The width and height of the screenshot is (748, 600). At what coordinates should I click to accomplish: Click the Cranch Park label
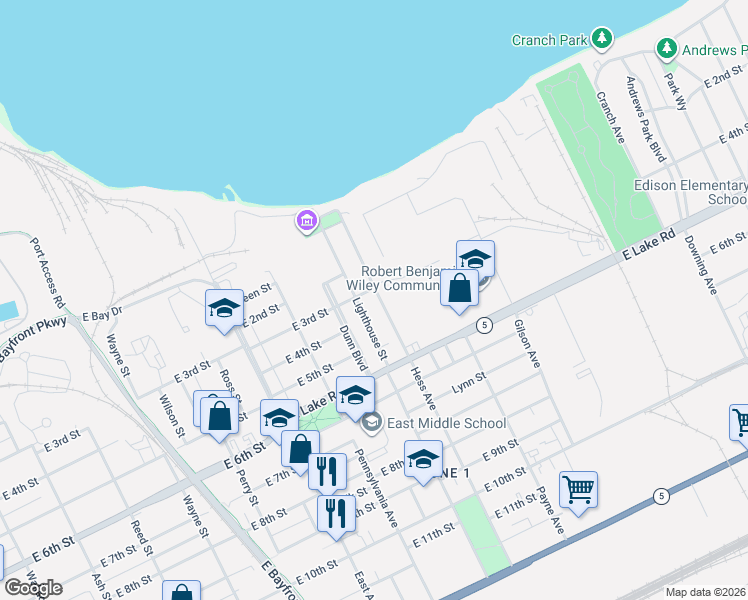[549, 40]
